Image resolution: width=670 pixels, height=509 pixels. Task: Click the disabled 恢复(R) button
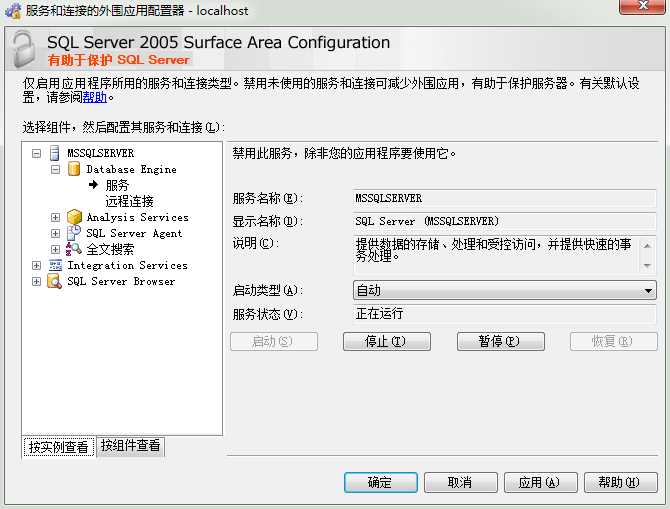(614, 341)
